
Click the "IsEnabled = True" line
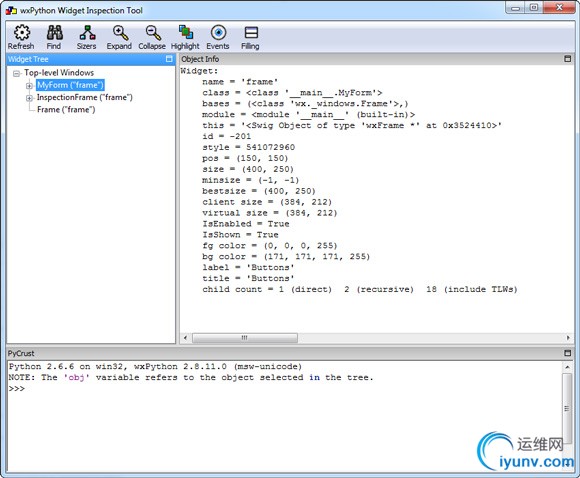click(246, 224)
